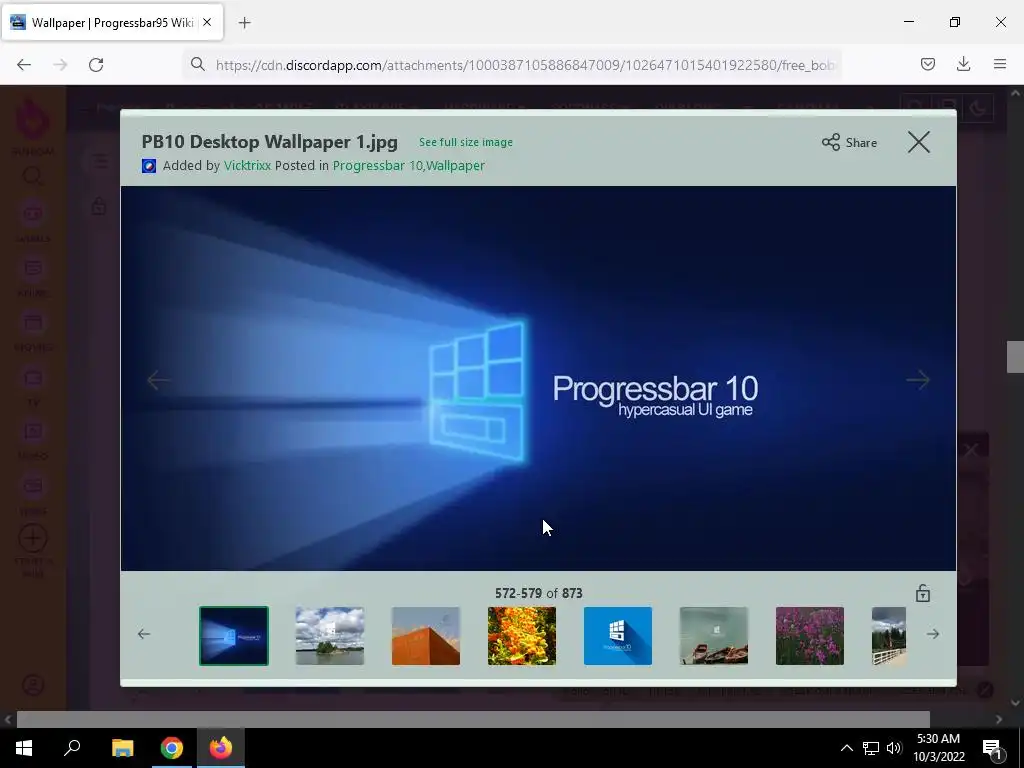Show the next image with the right arrow
1024x768 pixels.
click(x=918, y=379)
